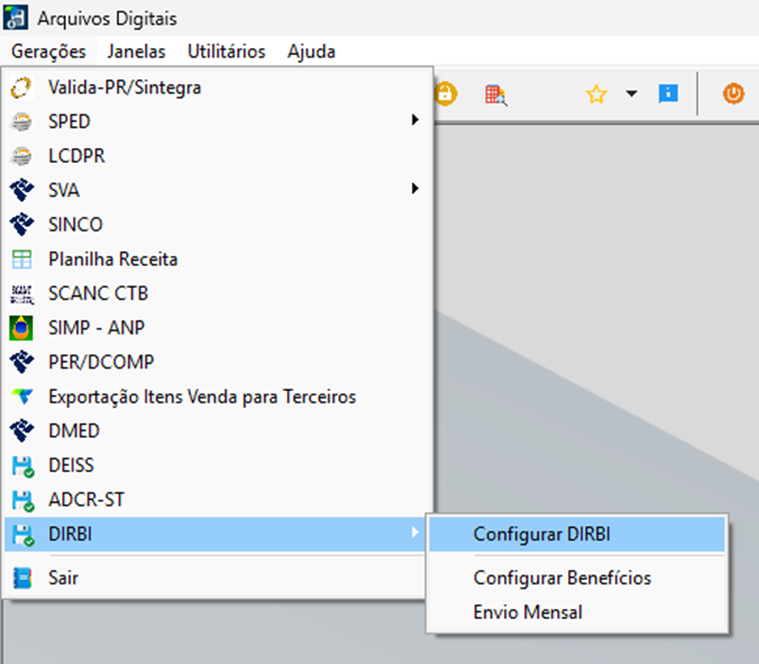Image resolution: width=759 pixels, height=664 pixels.
Task: Open the Ajuda menu
Action: coord(311,51)
